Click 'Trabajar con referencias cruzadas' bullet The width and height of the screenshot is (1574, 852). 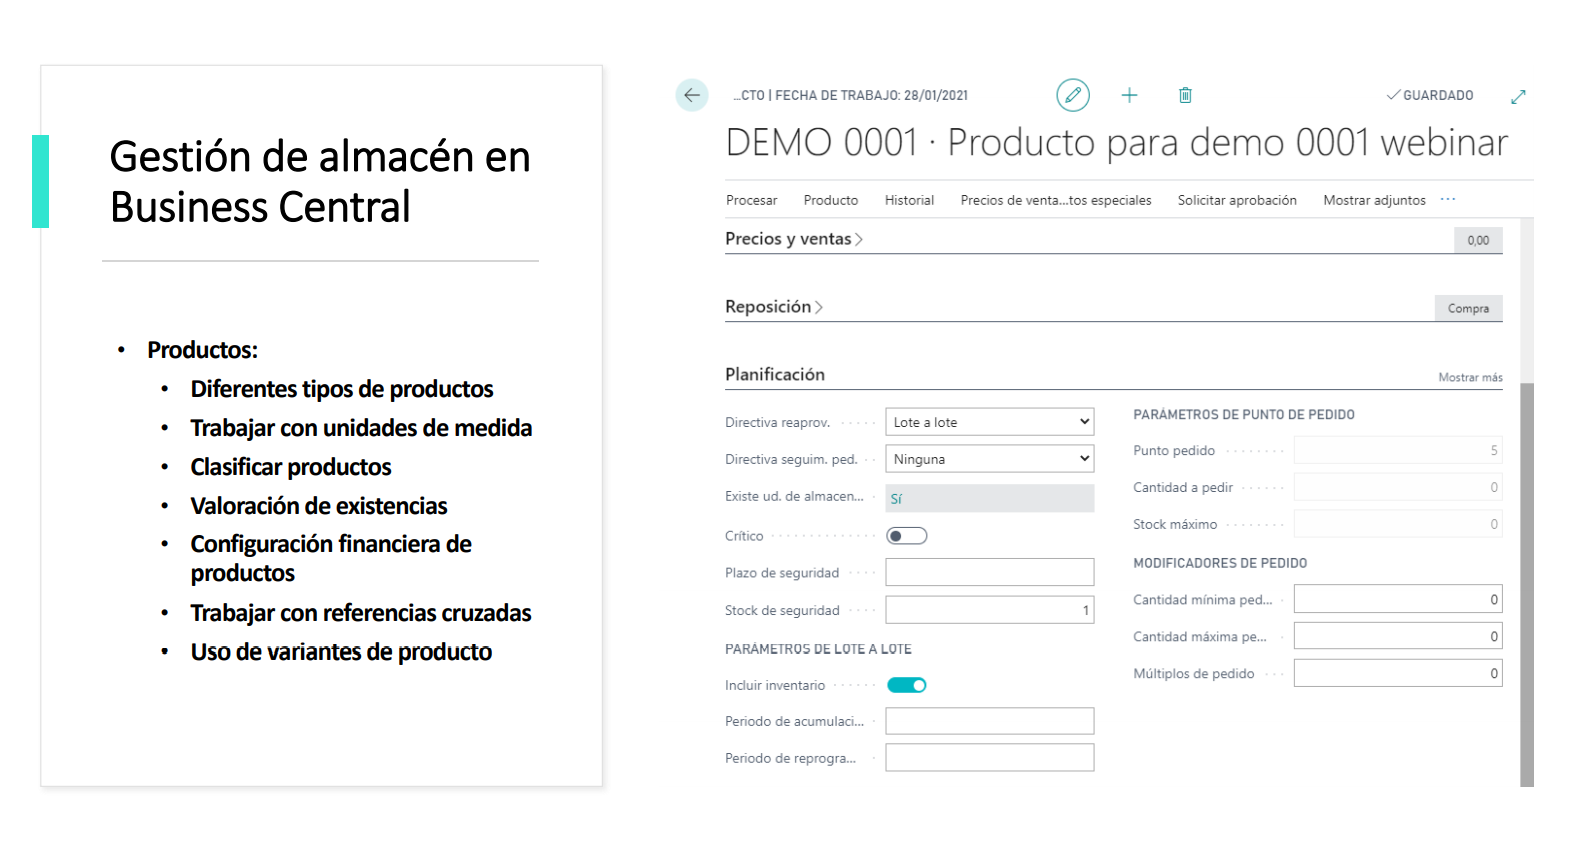(361, 613)
